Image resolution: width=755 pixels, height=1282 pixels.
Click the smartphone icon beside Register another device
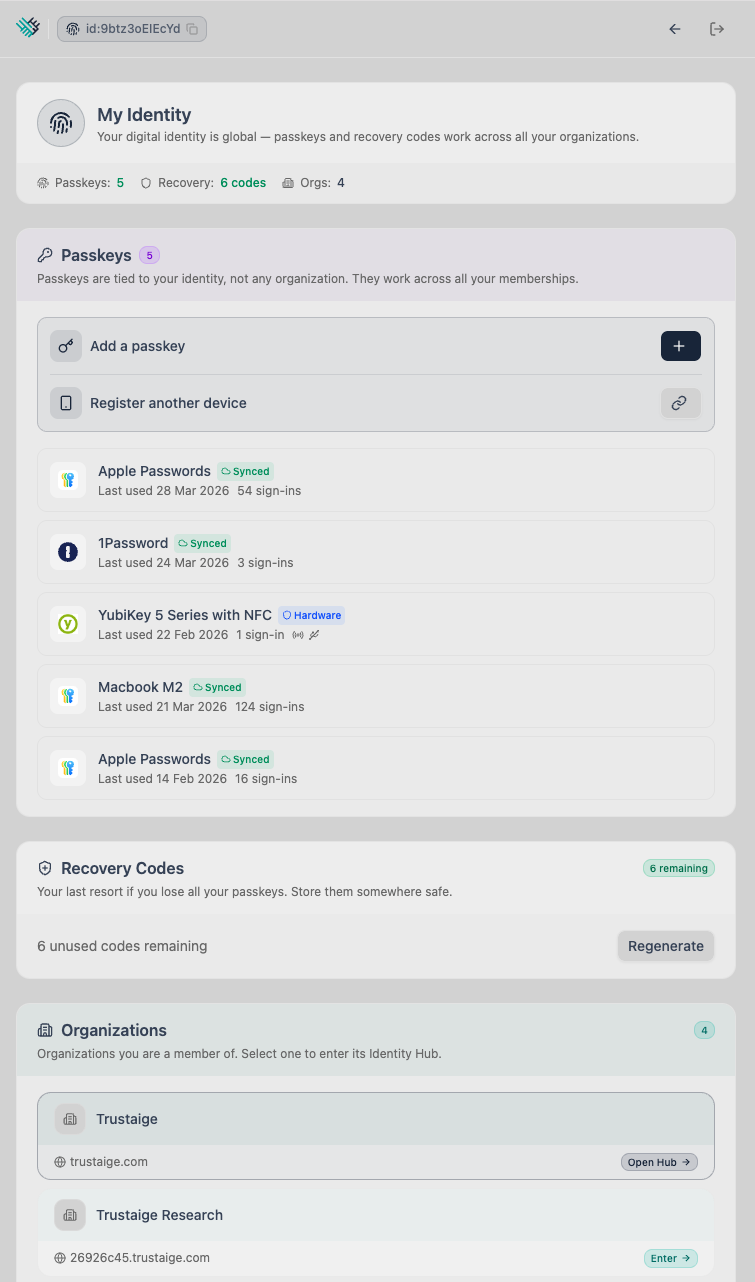pos(66,403)
